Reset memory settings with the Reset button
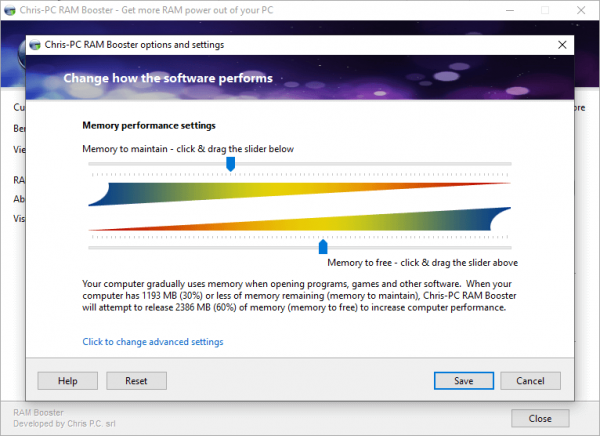The width and height of the screenshot is (600, 436). coord(136,381)
